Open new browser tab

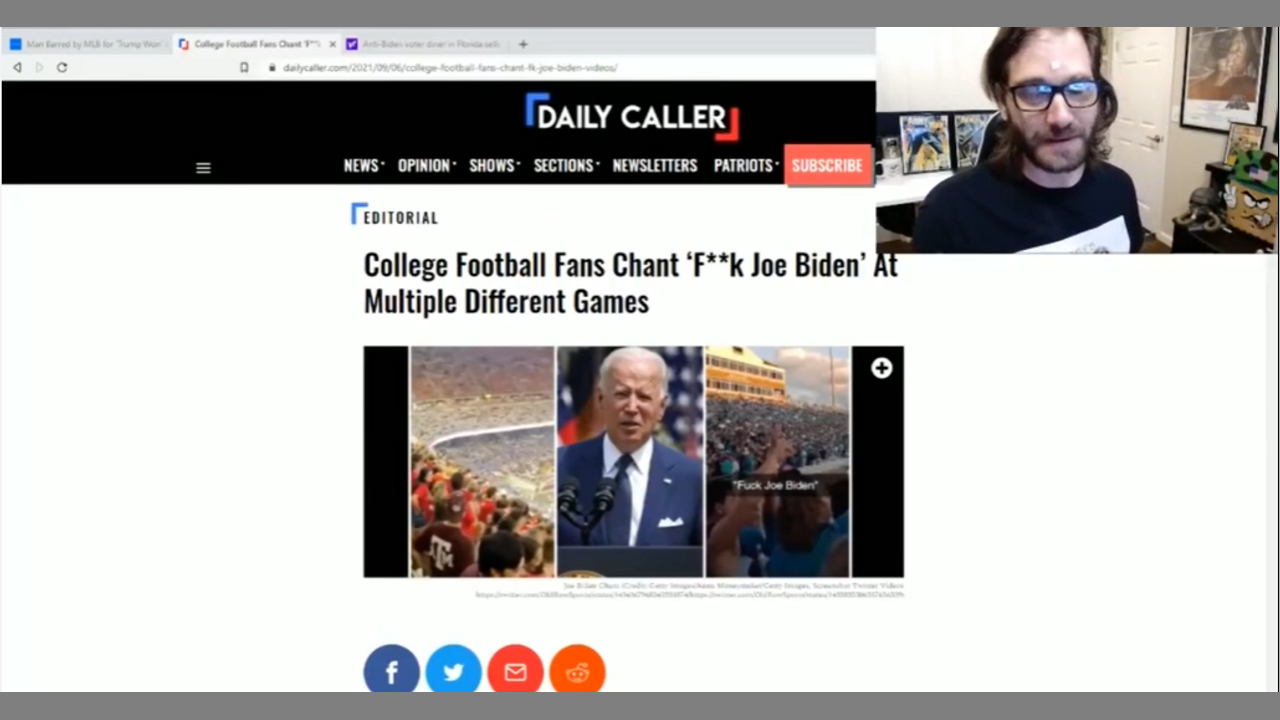pyautogui.click(x=523, y=44)
